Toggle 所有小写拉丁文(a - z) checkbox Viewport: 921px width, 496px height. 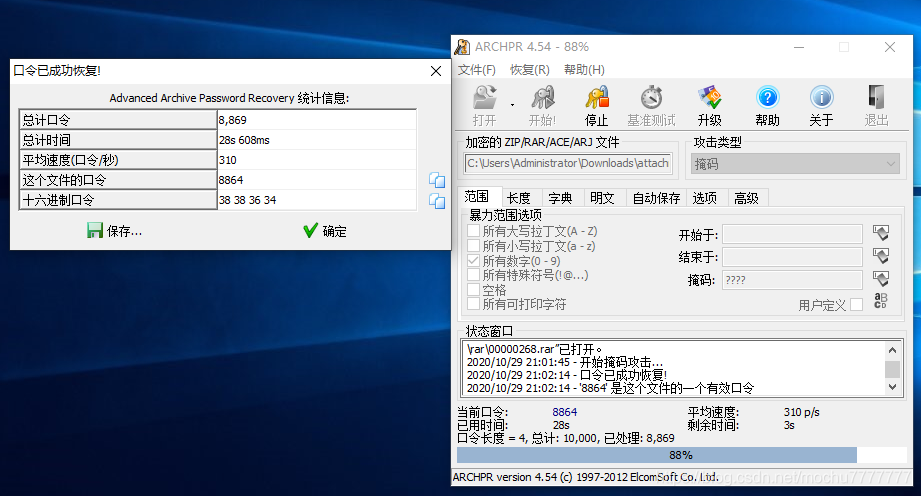(x=473, y=246)
